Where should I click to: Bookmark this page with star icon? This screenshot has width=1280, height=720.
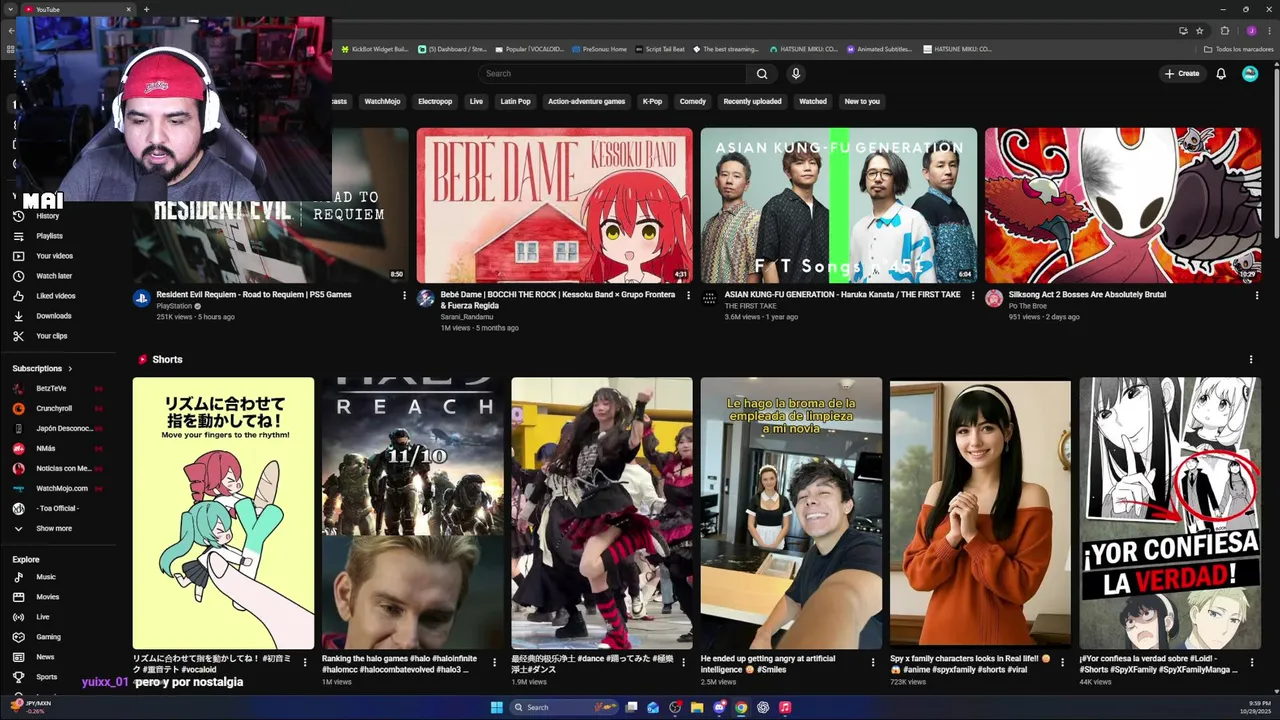click(1200, 31)
